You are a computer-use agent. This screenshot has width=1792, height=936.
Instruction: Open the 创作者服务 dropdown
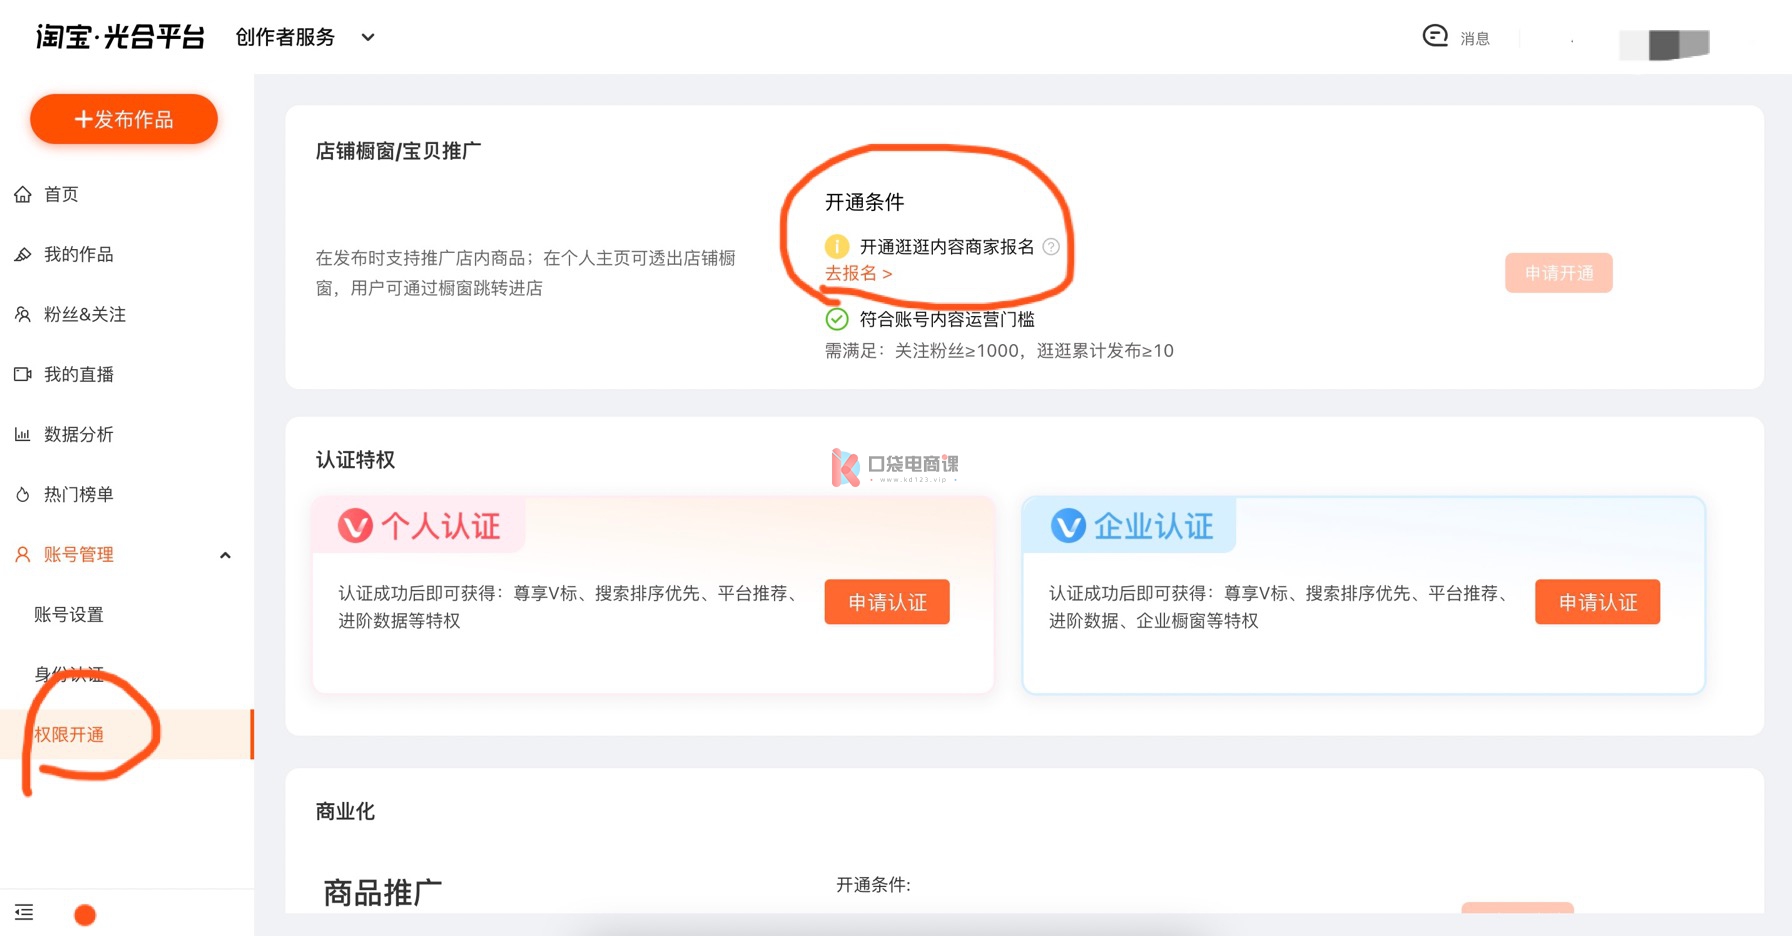point(304,37)
